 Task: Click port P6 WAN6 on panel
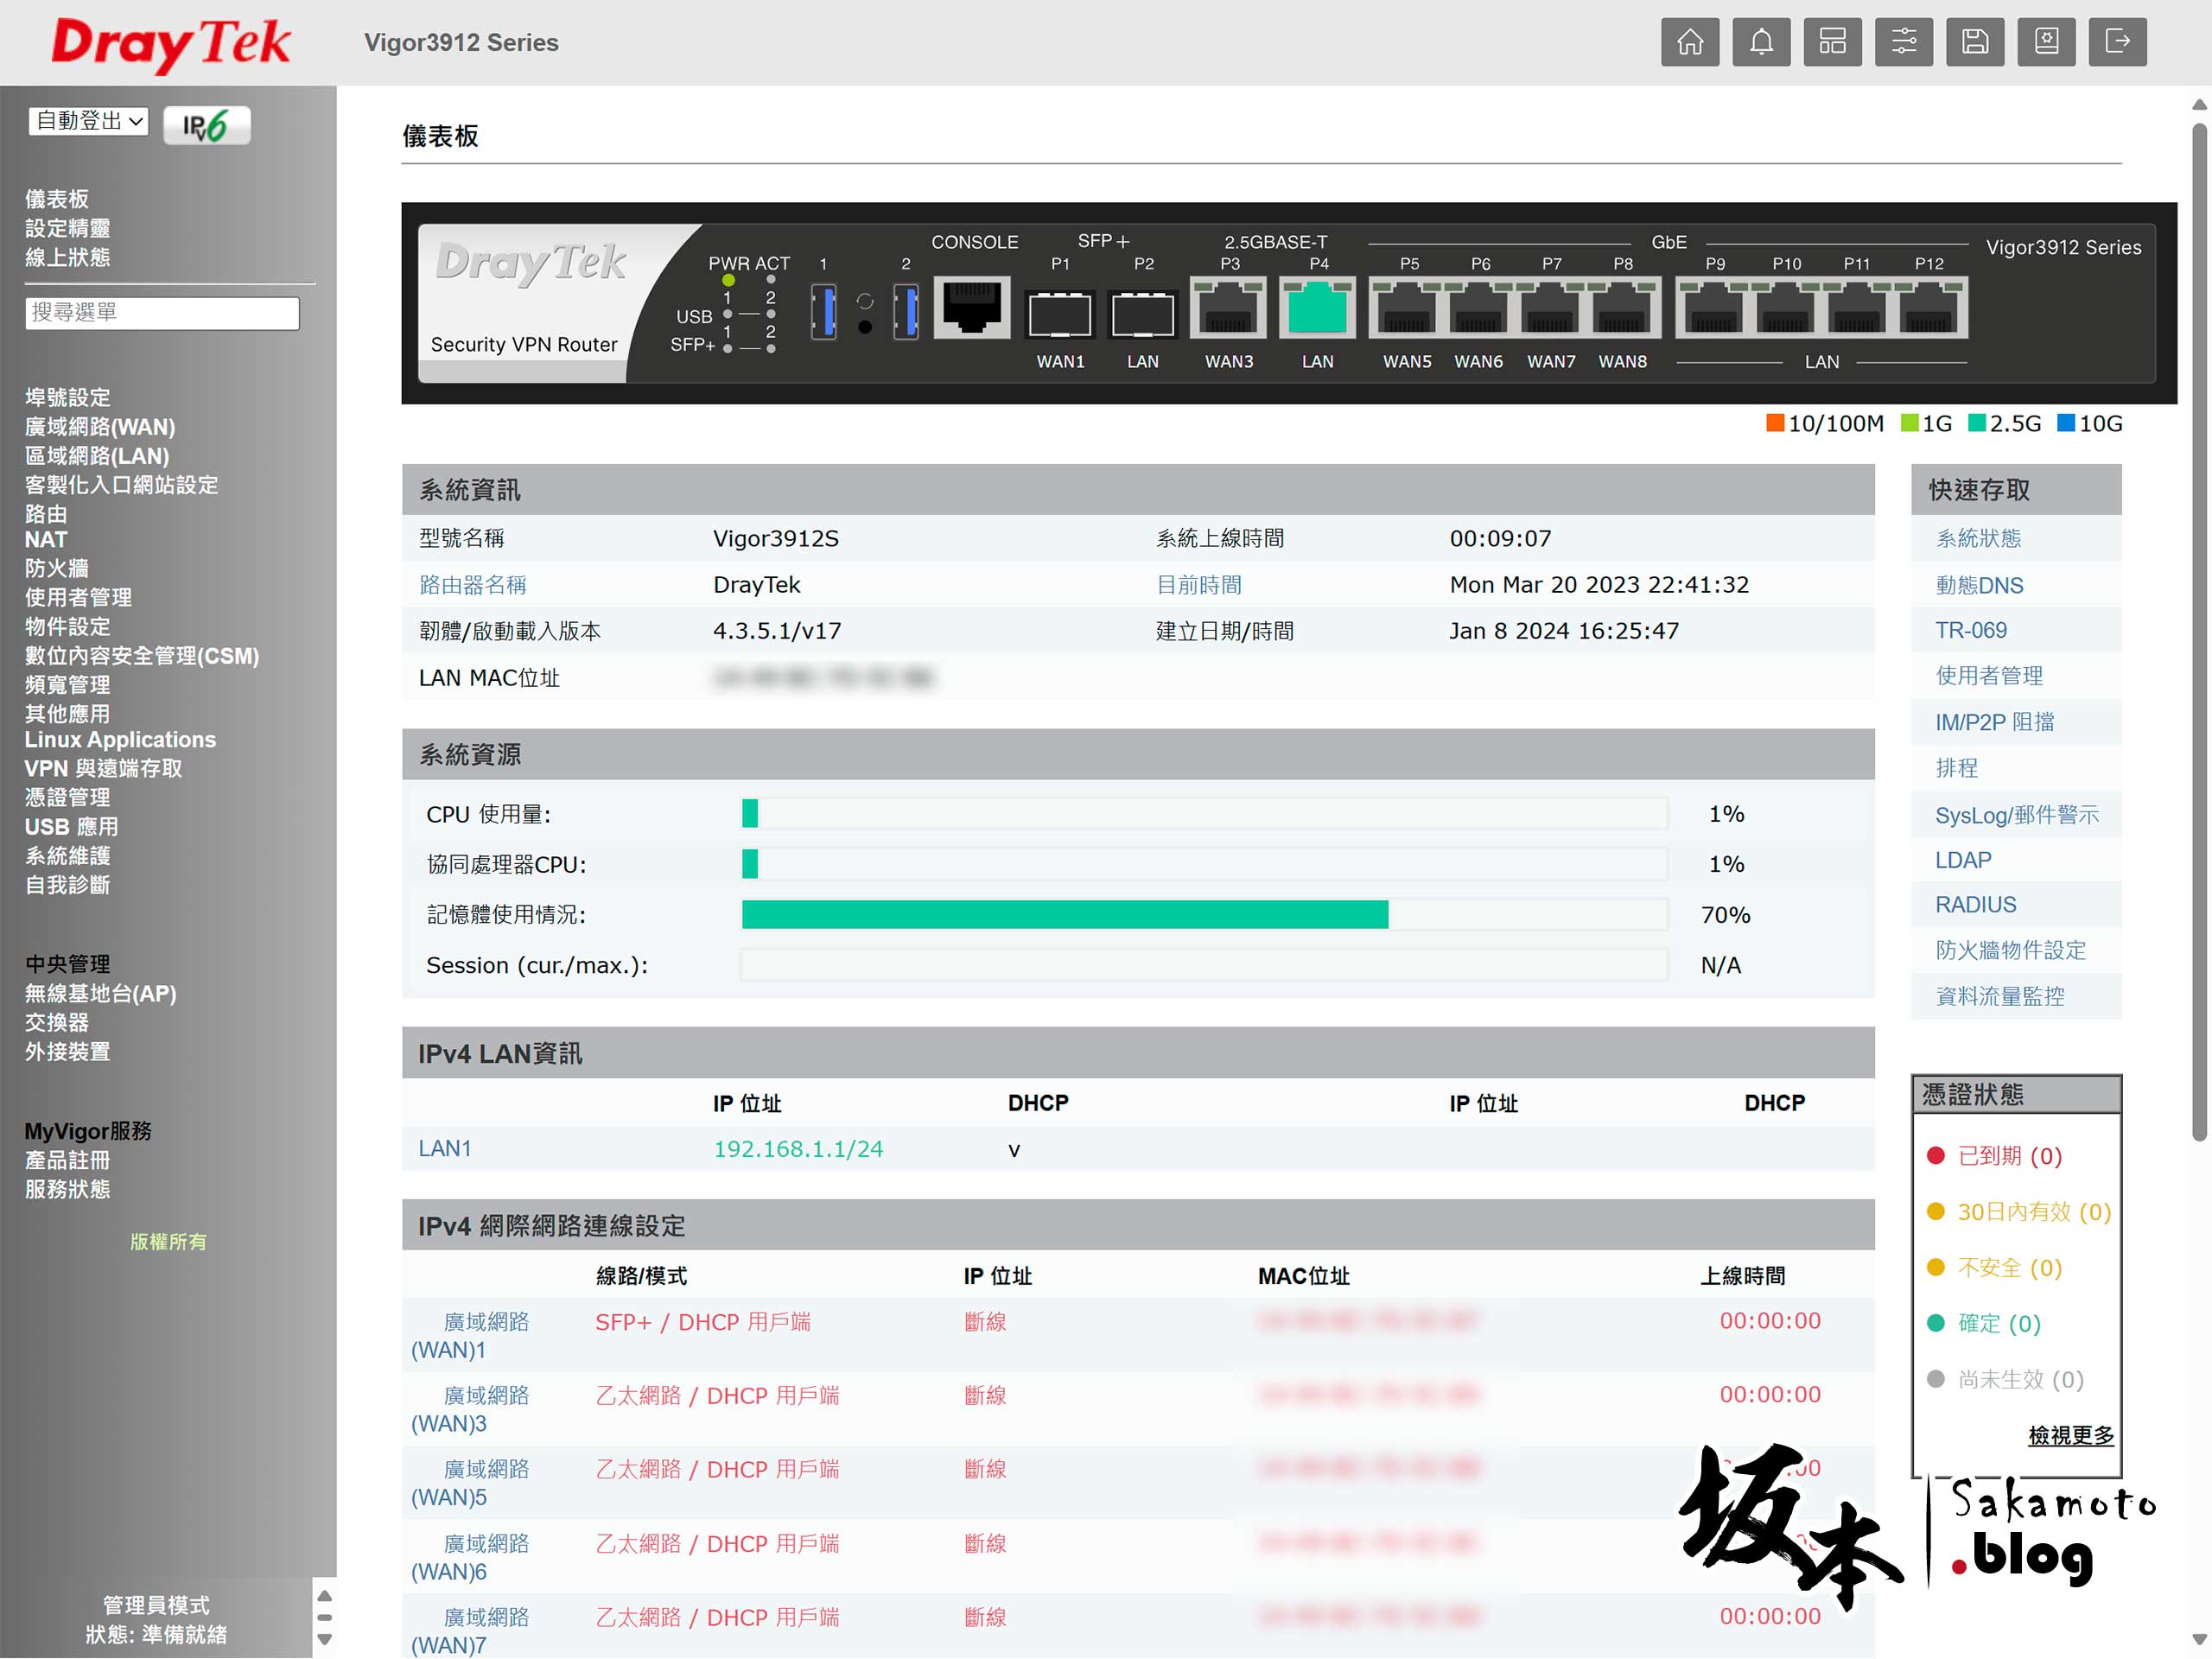coord(1479,308)
